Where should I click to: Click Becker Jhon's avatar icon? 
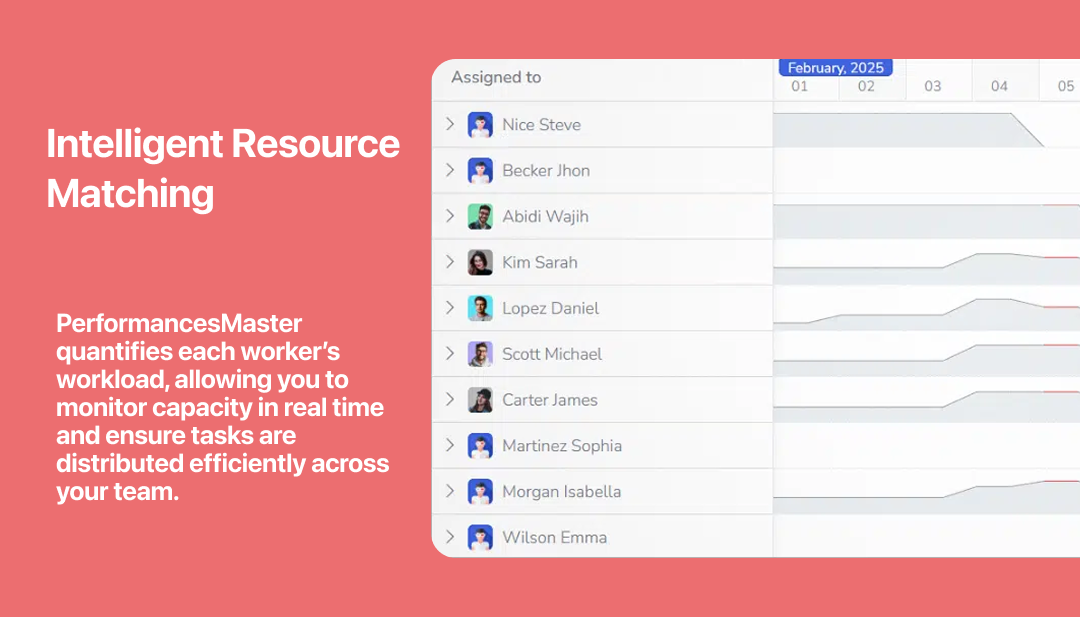pyautogui.click(x=480, y=171)
